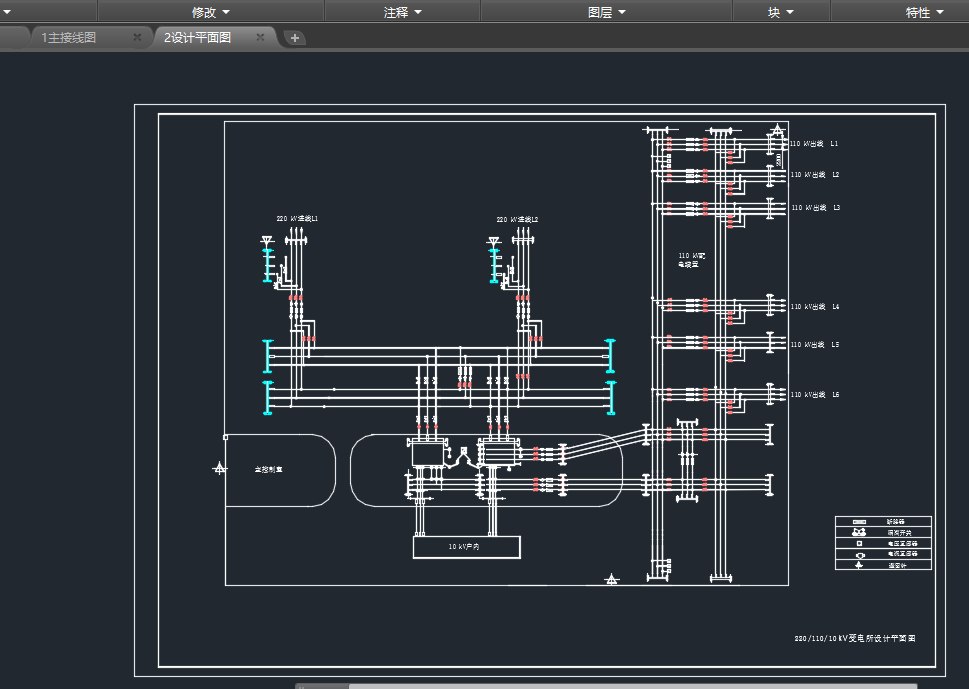This screenshot has height=689, width=969.
Task: Select the 110 kV出线 L5 label
Action: (815, 344)
